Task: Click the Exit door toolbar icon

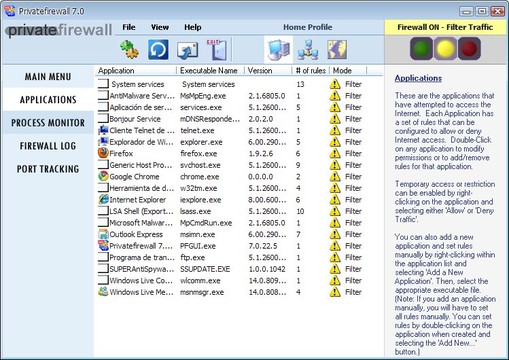Action: pyautogui.click(x=217, y=50)
